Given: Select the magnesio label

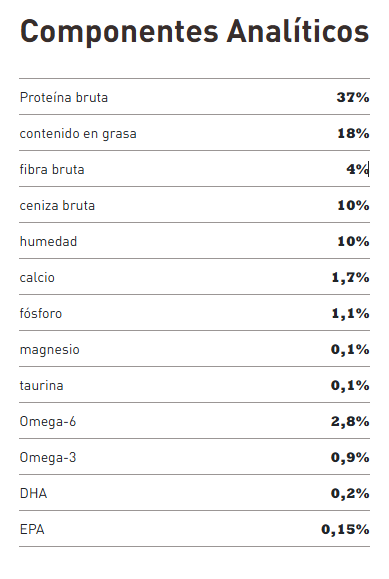Looking at the screenshot, I should [x=50, y=350].
